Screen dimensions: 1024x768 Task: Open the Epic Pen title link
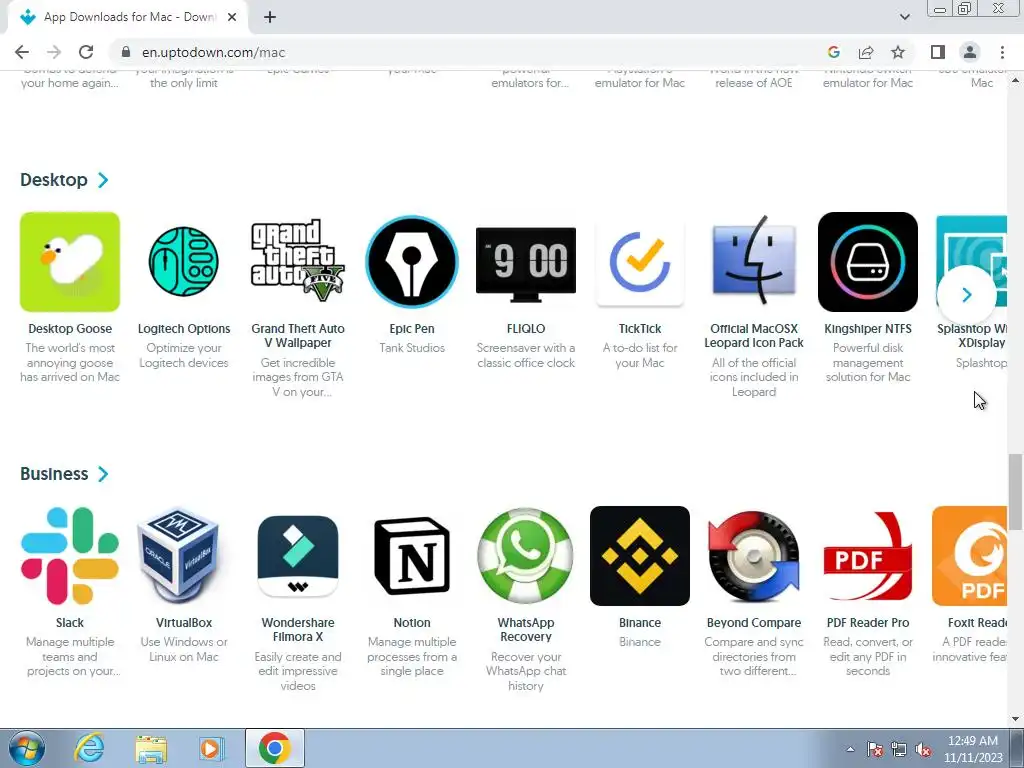coord(411,329)
